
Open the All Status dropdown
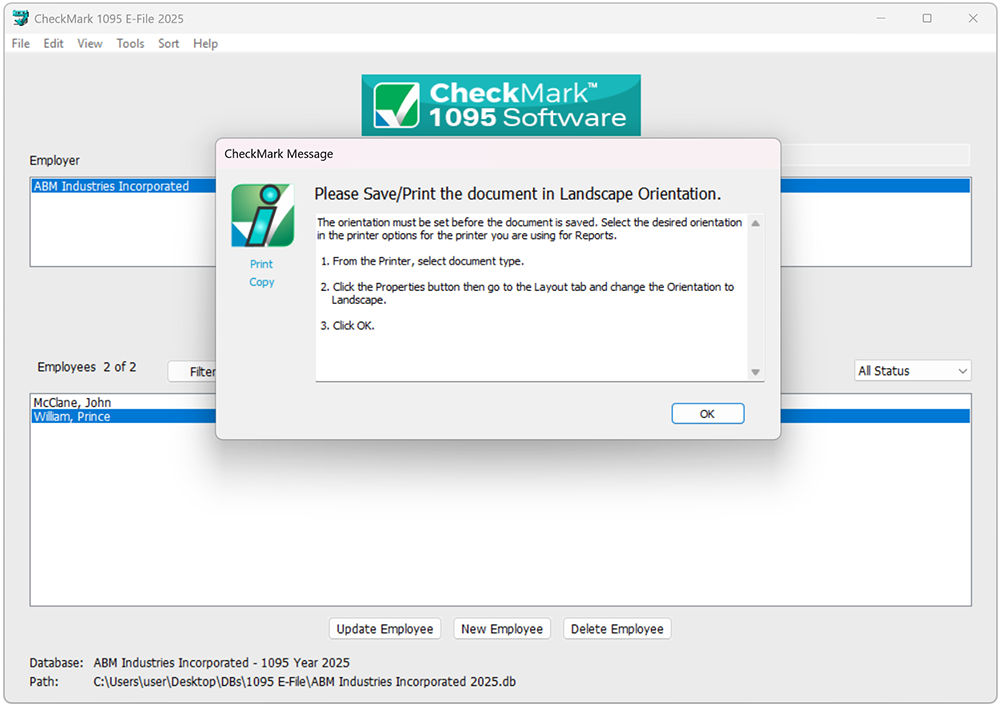click(x=913, y=371)
